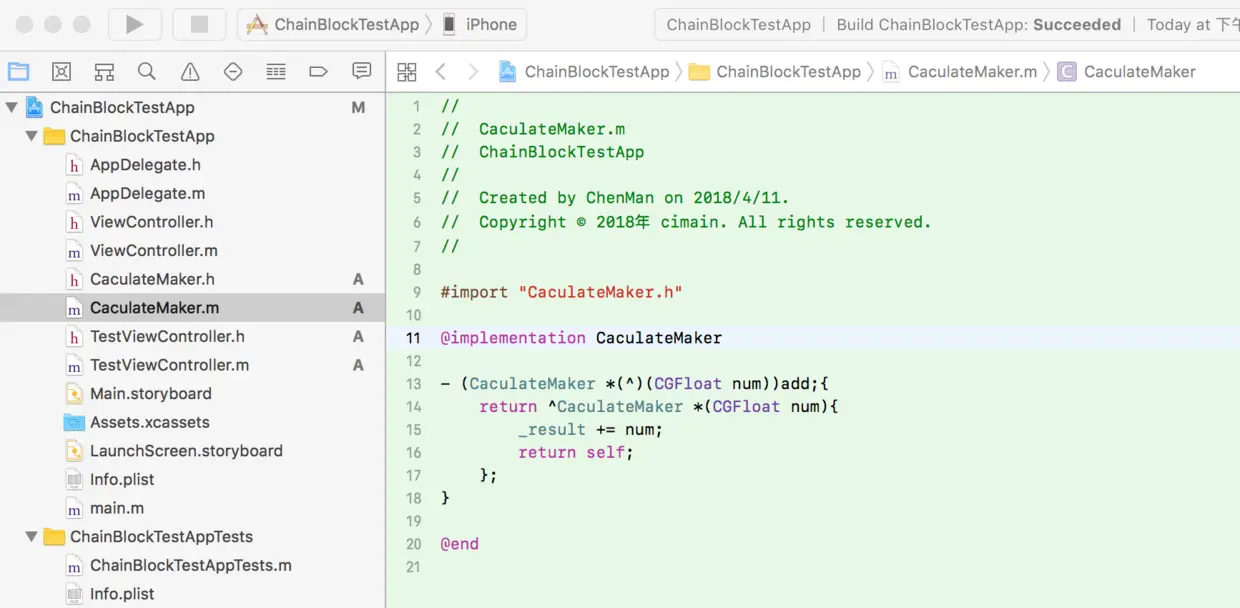Open the Source Control navigator
Viewport: 1240px width, 608px height.
(x=62, y=72)
